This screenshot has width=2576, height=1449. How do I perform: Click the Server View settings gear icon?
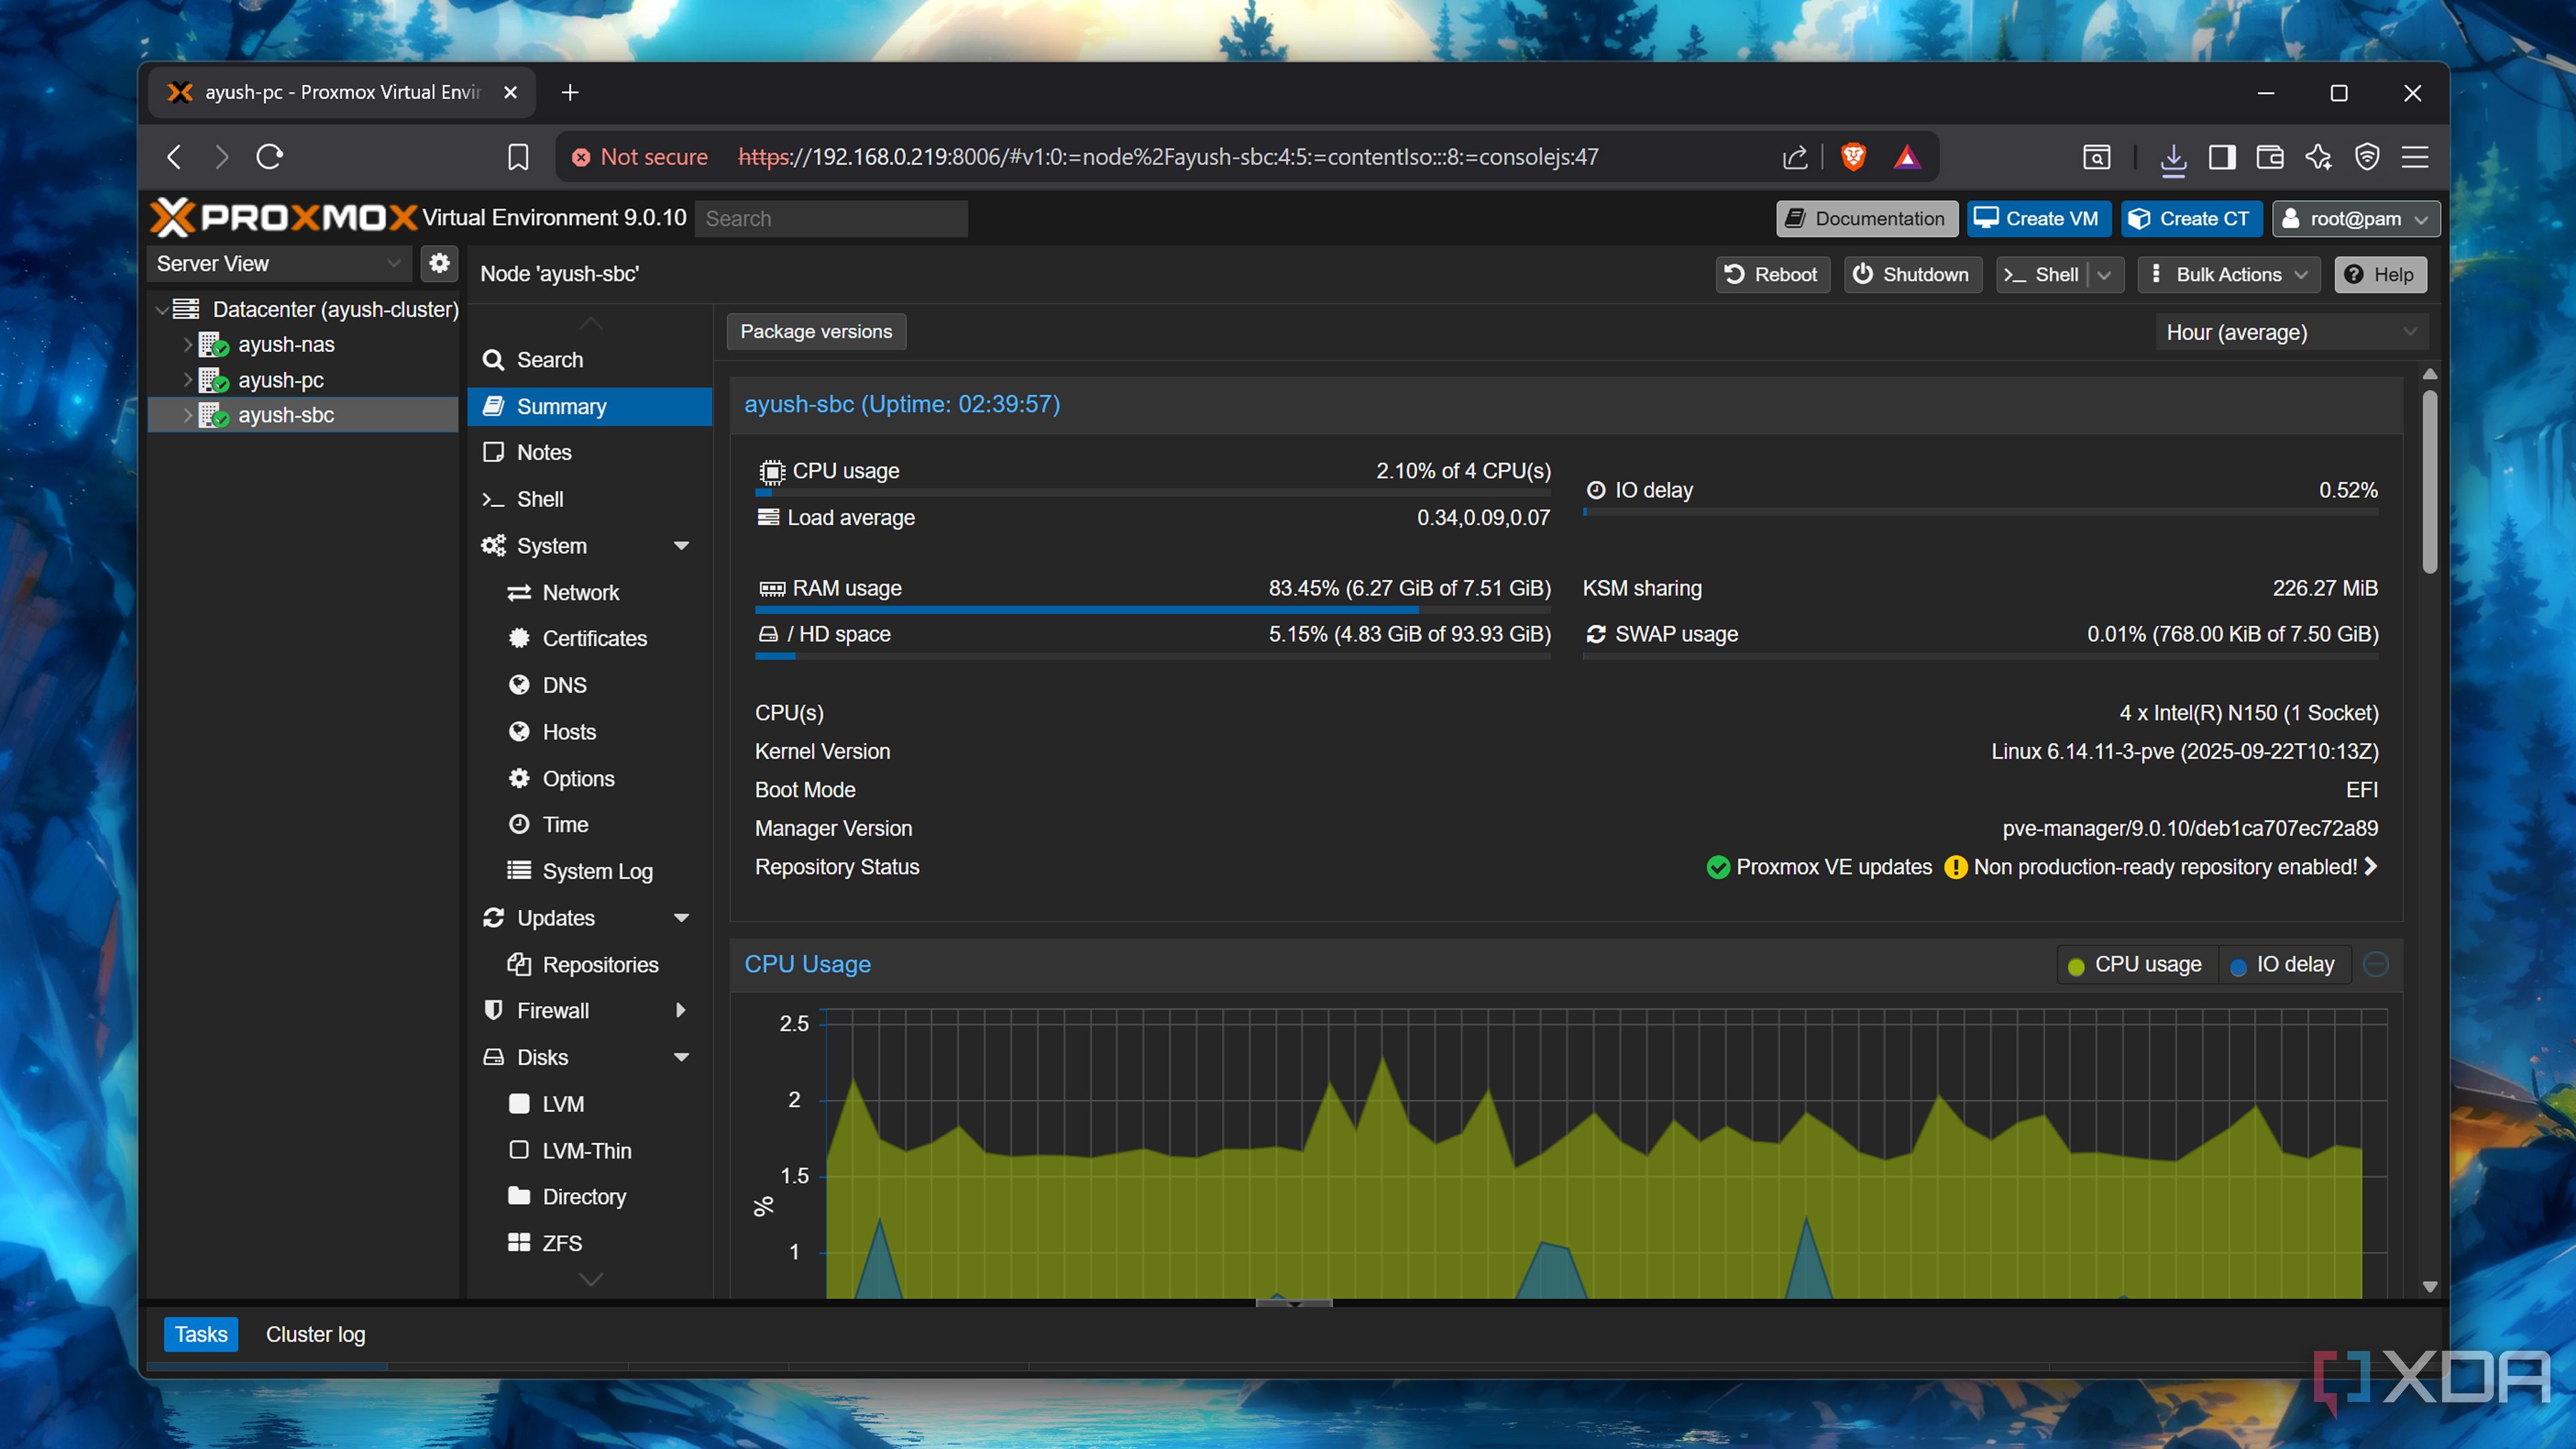pyautogui.click(x=439, y=263)
